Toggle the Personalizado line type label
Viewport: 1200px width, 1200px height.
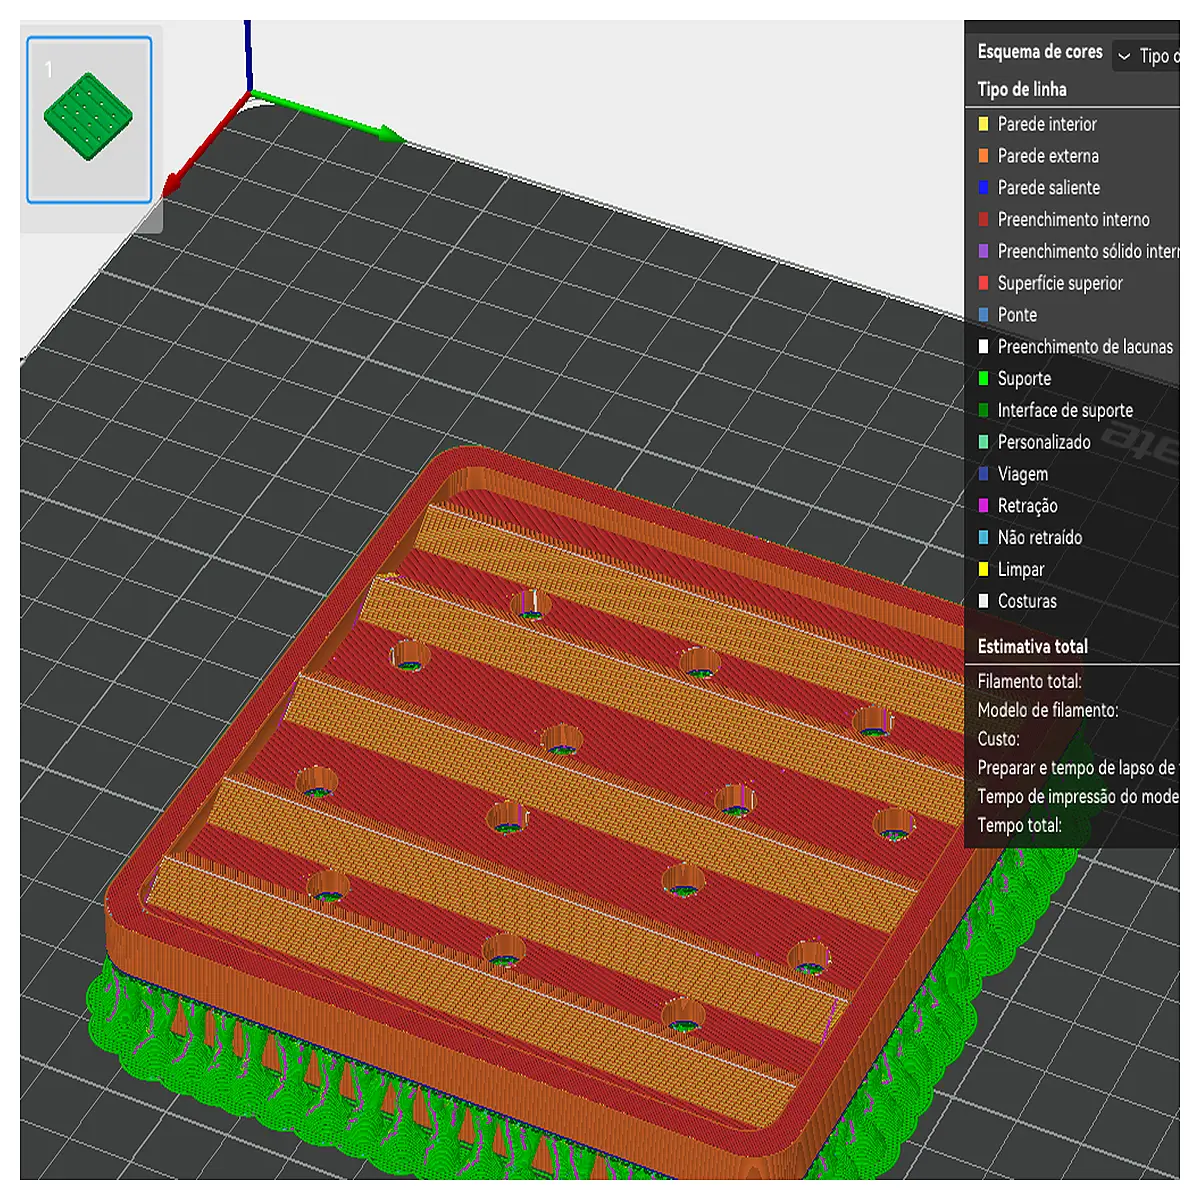click(1044, 442)
